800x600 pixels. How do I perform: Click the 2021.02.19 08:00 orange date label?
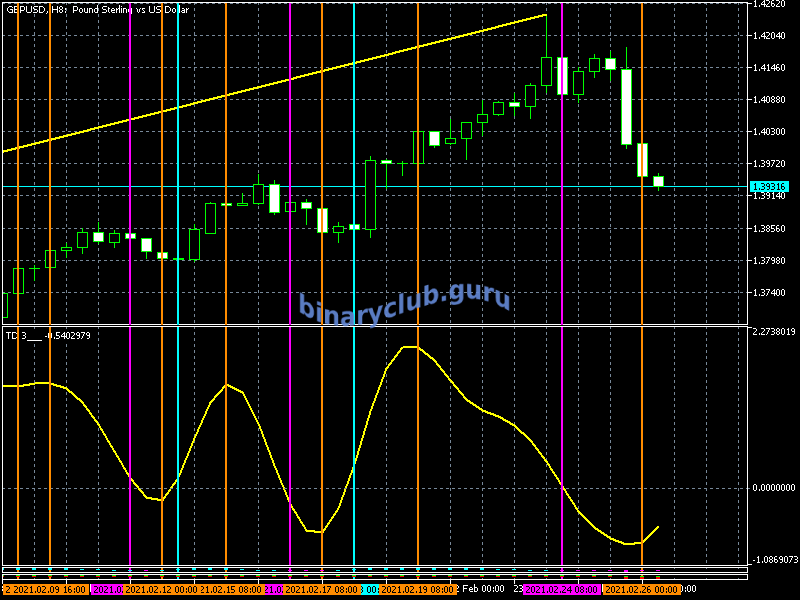tap(416, 590)
